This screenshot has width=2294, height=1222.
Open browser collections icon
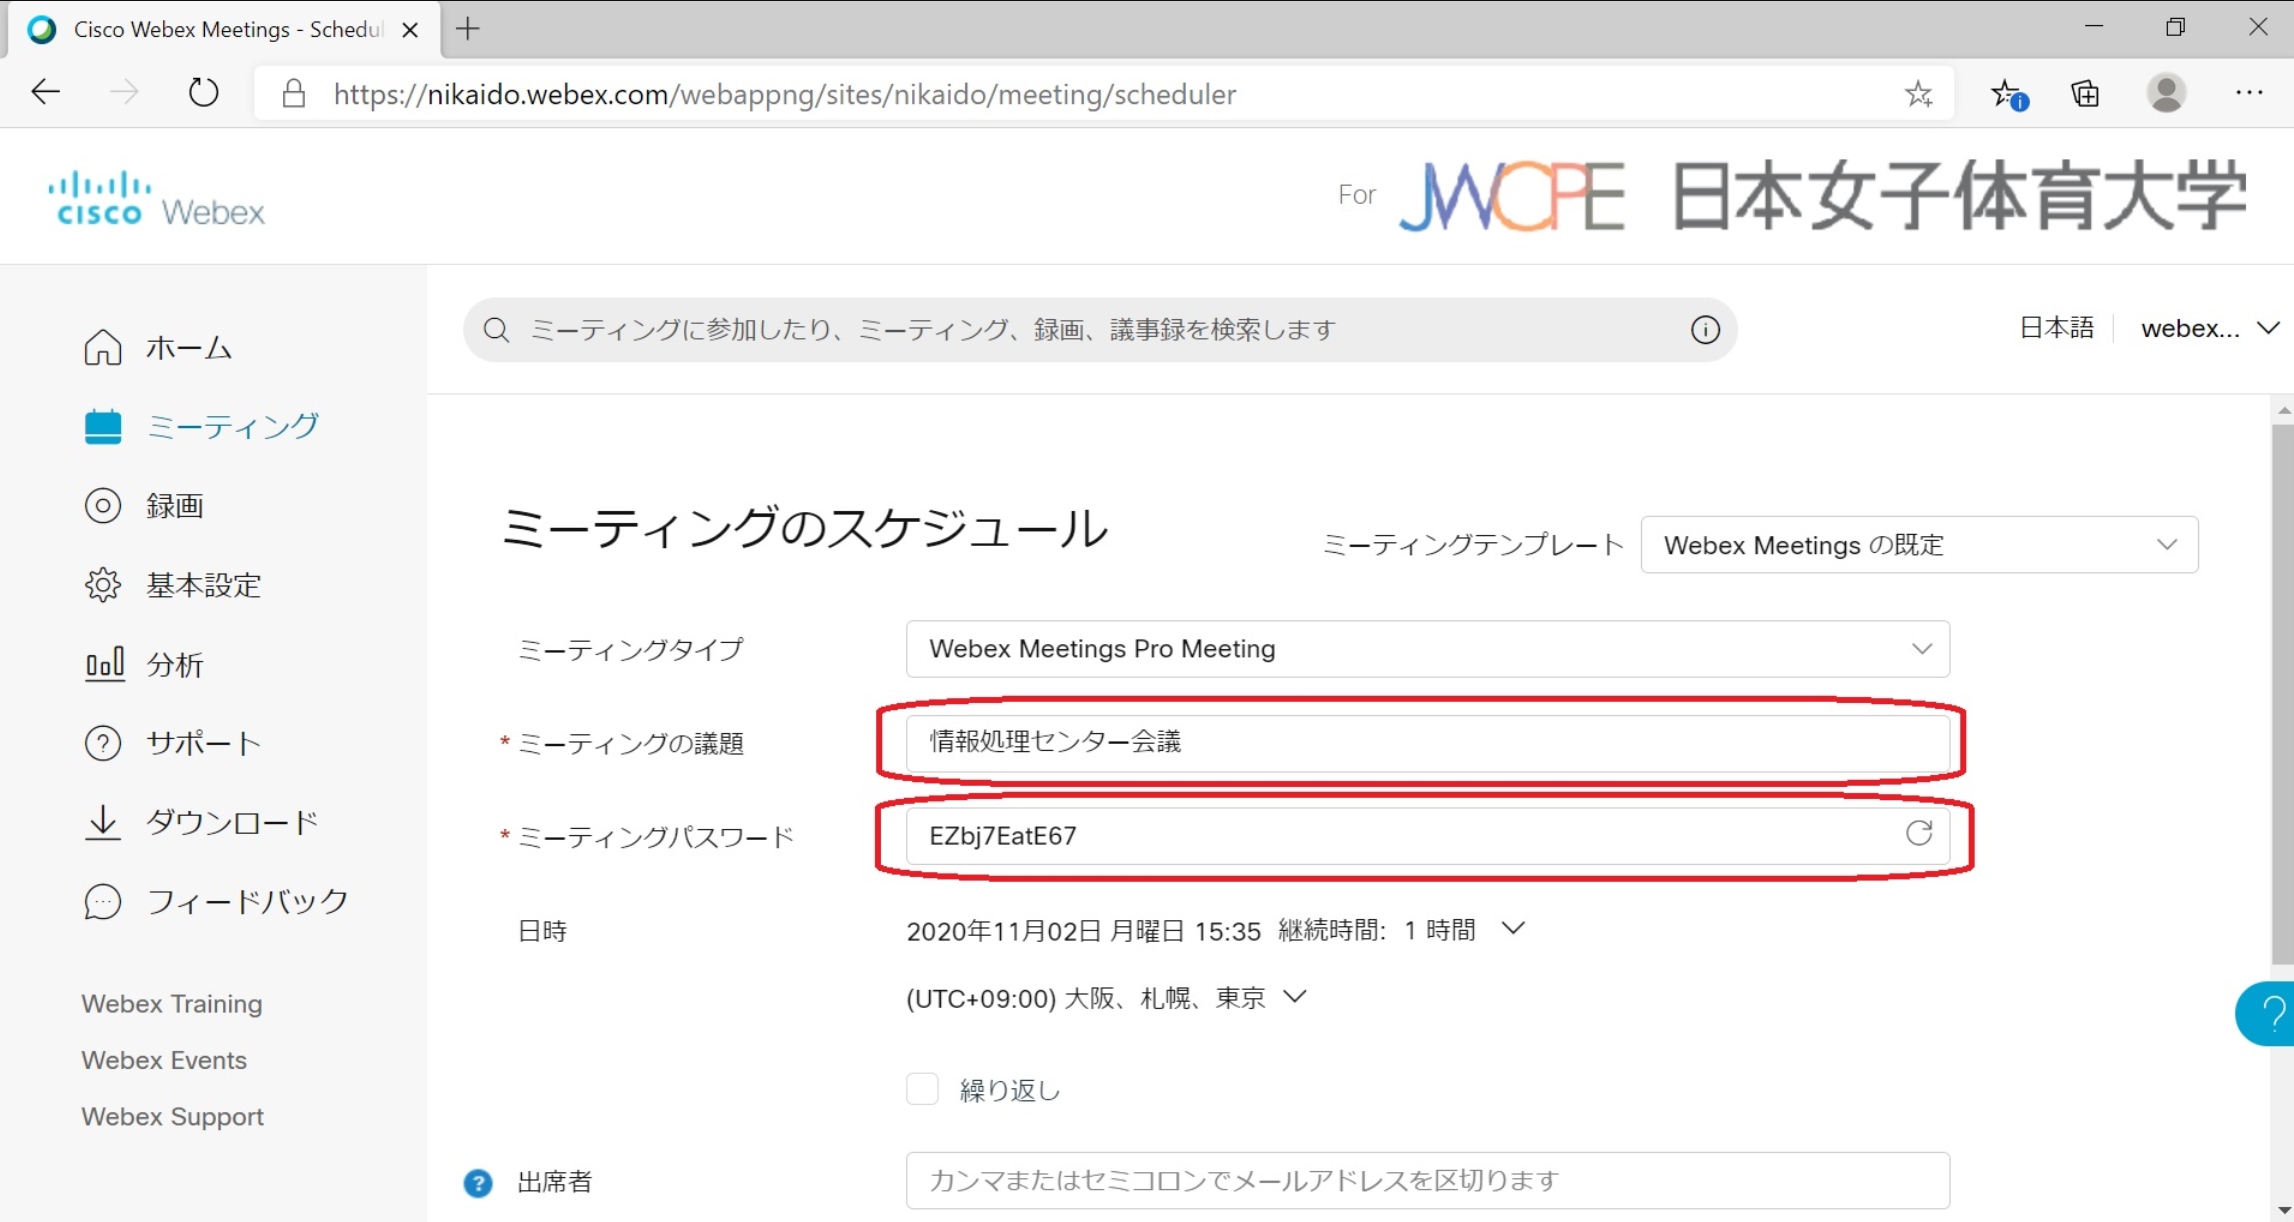[x=2085, y=94]
